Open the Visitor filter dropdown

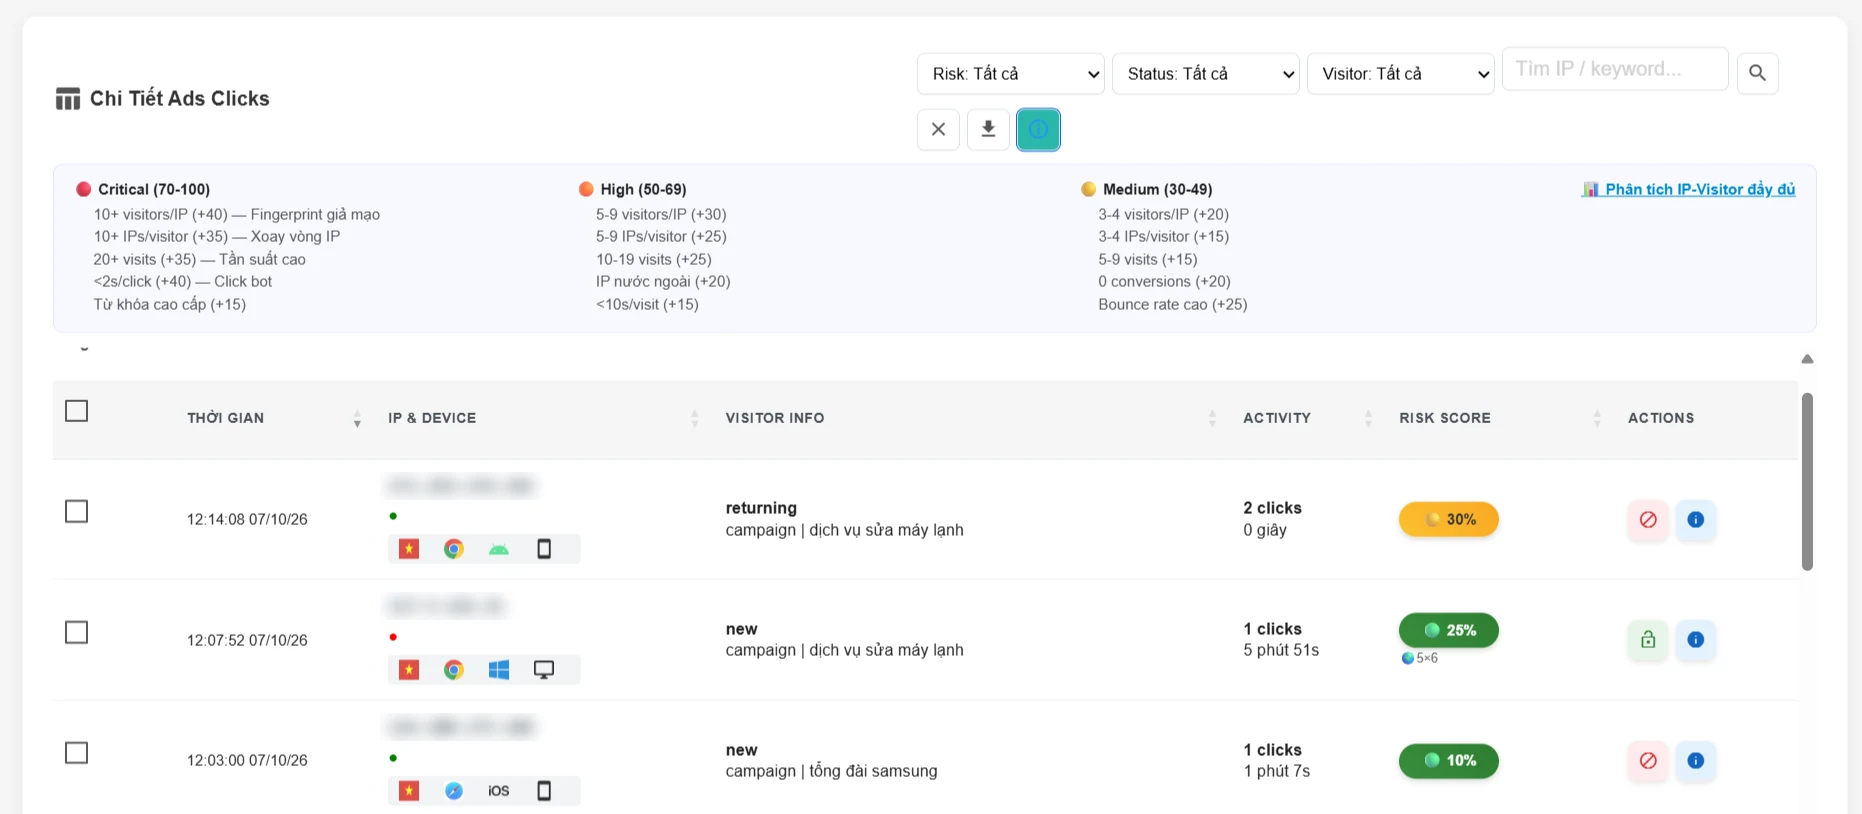click(x=1401, y=74)
